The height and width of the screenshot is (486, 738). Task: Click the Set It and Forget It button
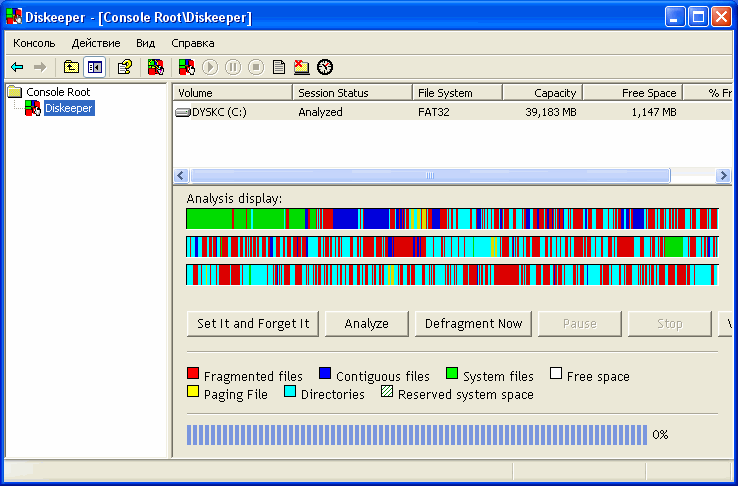pos(253,324)
